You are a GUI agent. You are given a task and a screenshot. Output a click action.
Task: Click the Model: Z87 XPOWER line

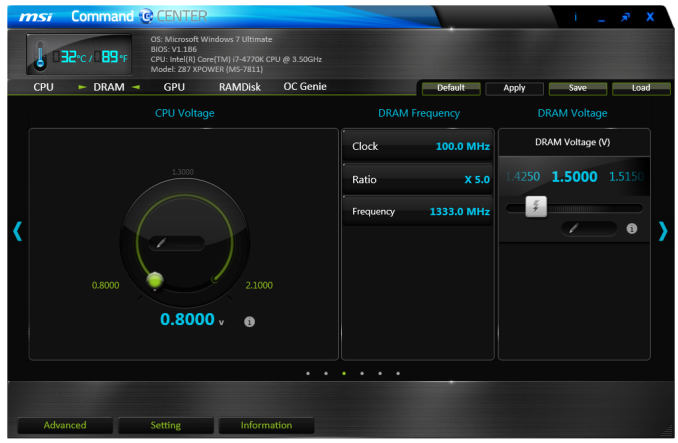207,69
